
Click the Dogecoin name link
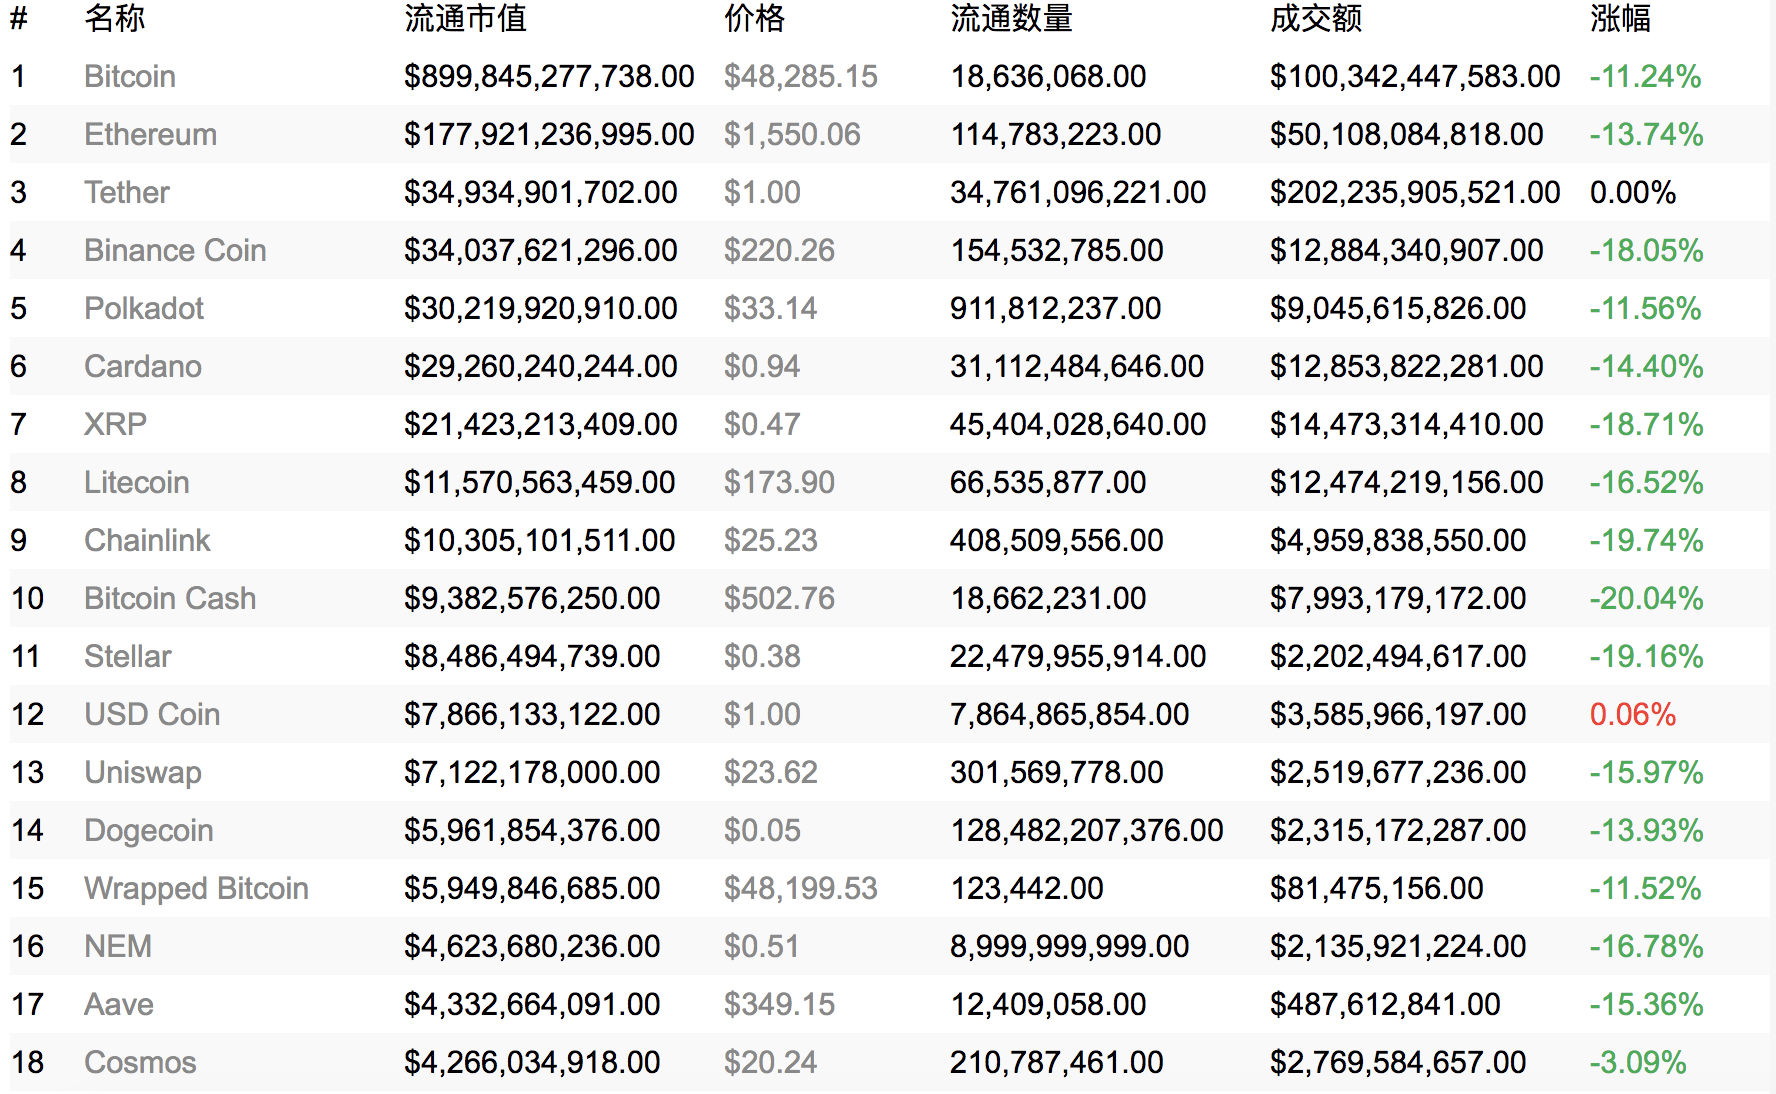[x=149, y=831]
